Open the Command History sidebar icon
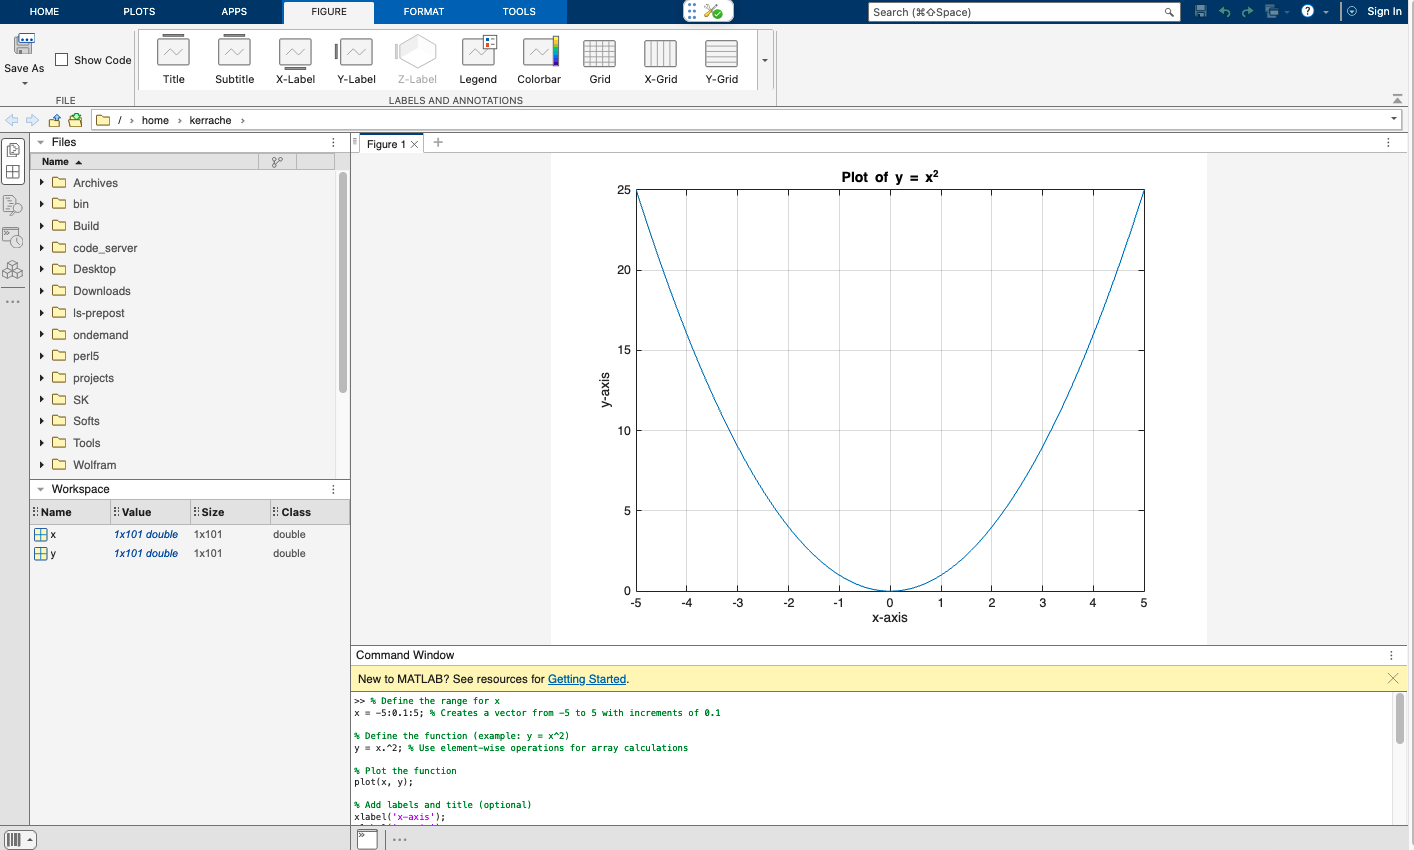The image size is (1414, 850). pos(13,238)
